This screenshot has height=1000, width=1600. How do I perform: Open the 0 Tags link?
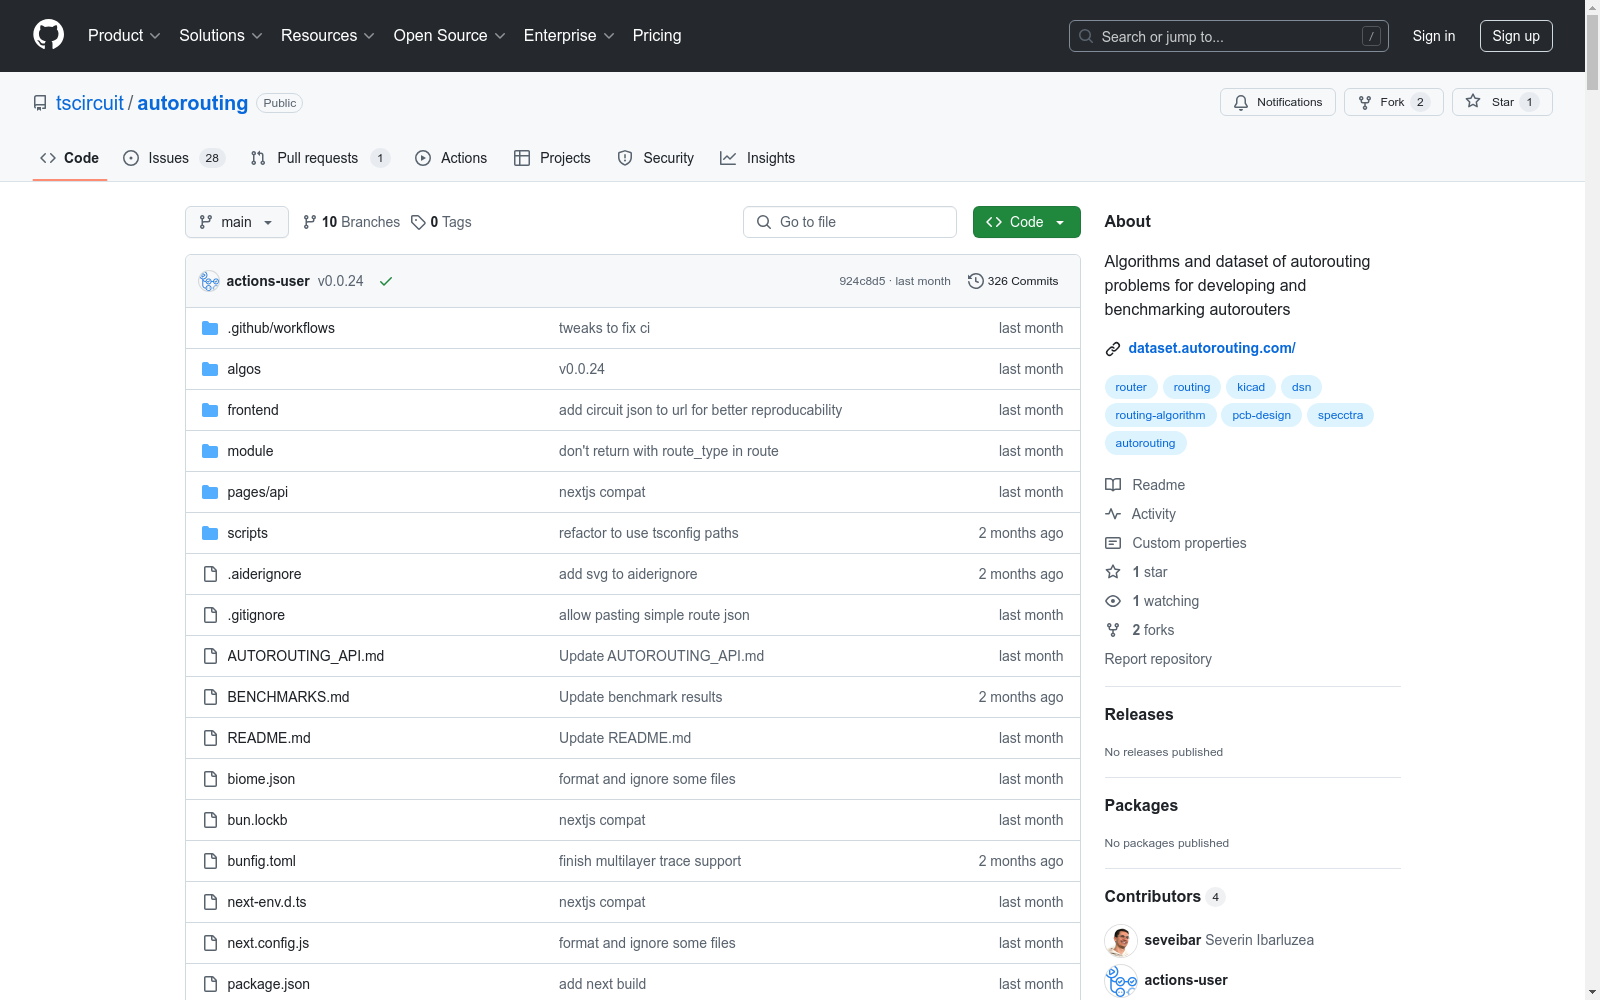tap(441, 222)
